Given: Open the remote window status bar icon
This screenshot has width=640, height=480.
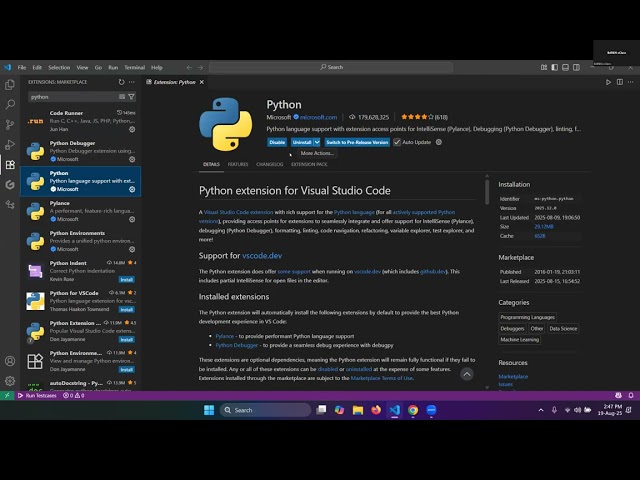Looking at the screenshot, I should click(x=7, y=396).
